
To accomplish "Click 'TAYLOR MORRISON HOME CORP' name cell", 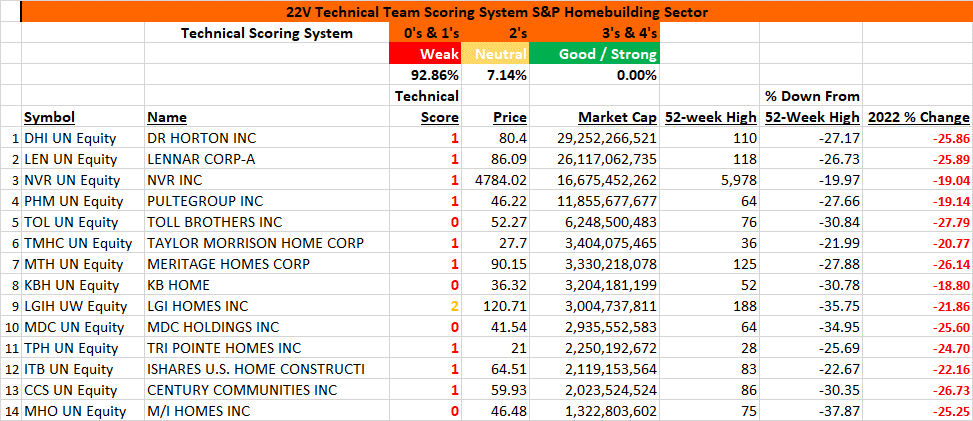I will click(x=267, y=243).
